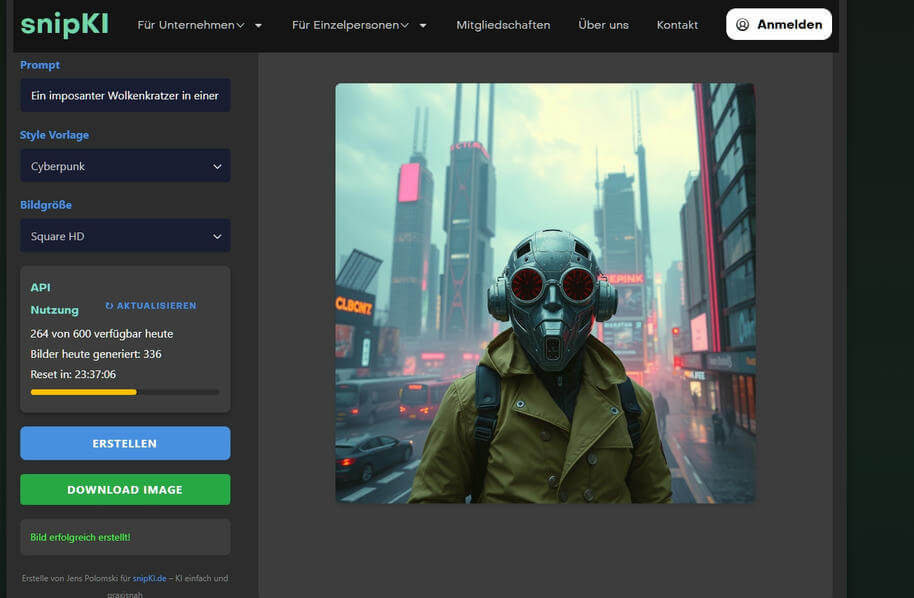Click the generated cyberpunk robot image
This screenshot has height=598, width=914.
tap(545, 293)
